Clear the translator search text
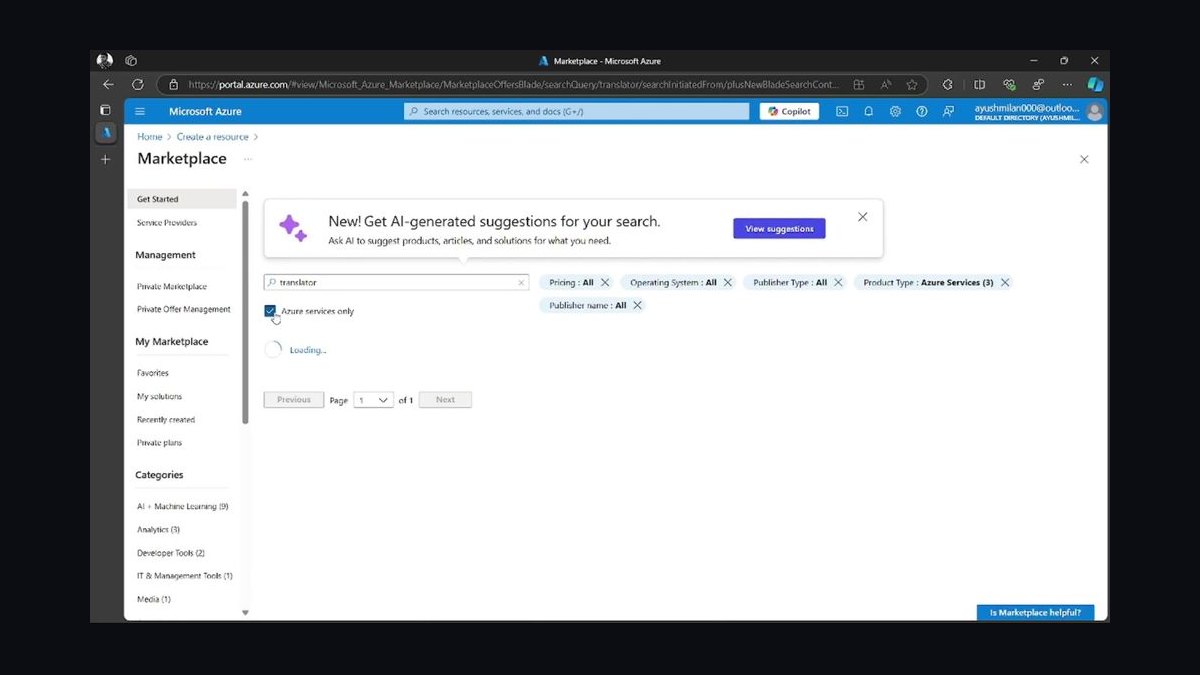Viewport: 1200px width, 675px height. click(521, 283)
